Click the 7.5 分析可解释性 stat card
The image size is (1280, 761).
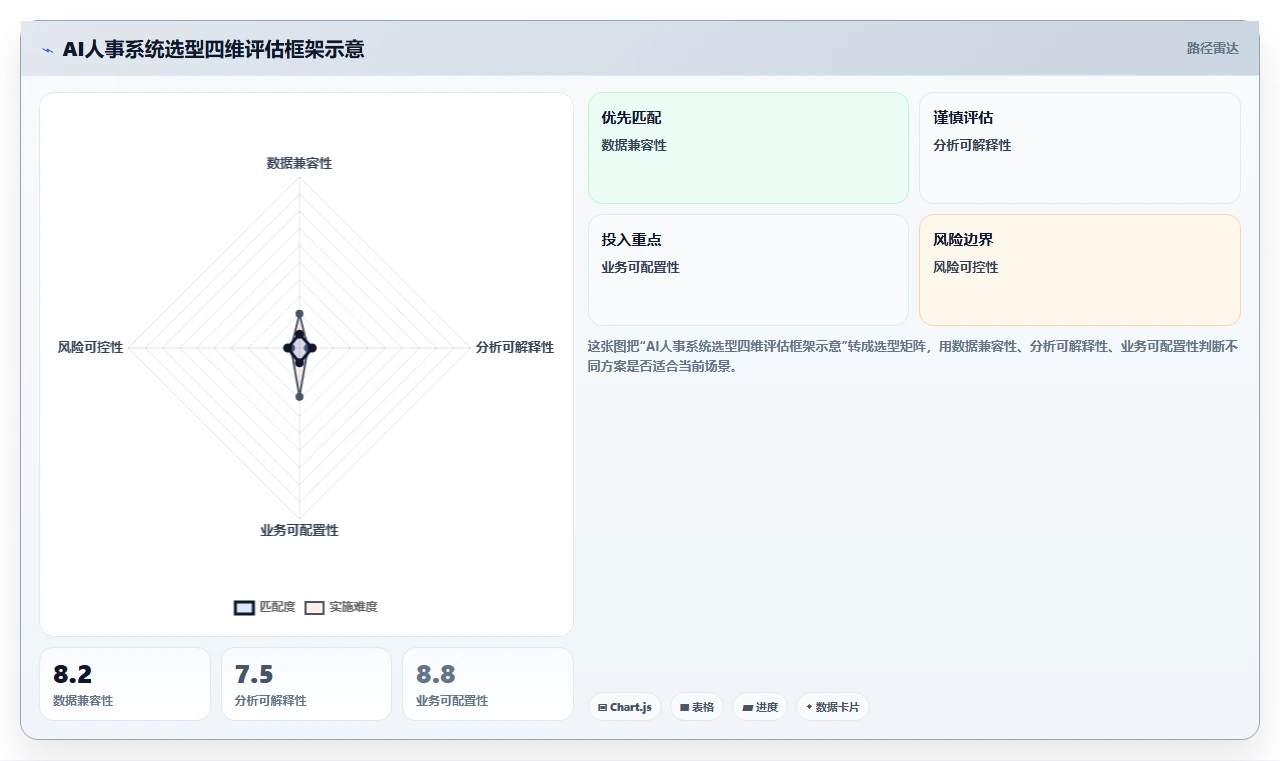(x=306, y=684)
